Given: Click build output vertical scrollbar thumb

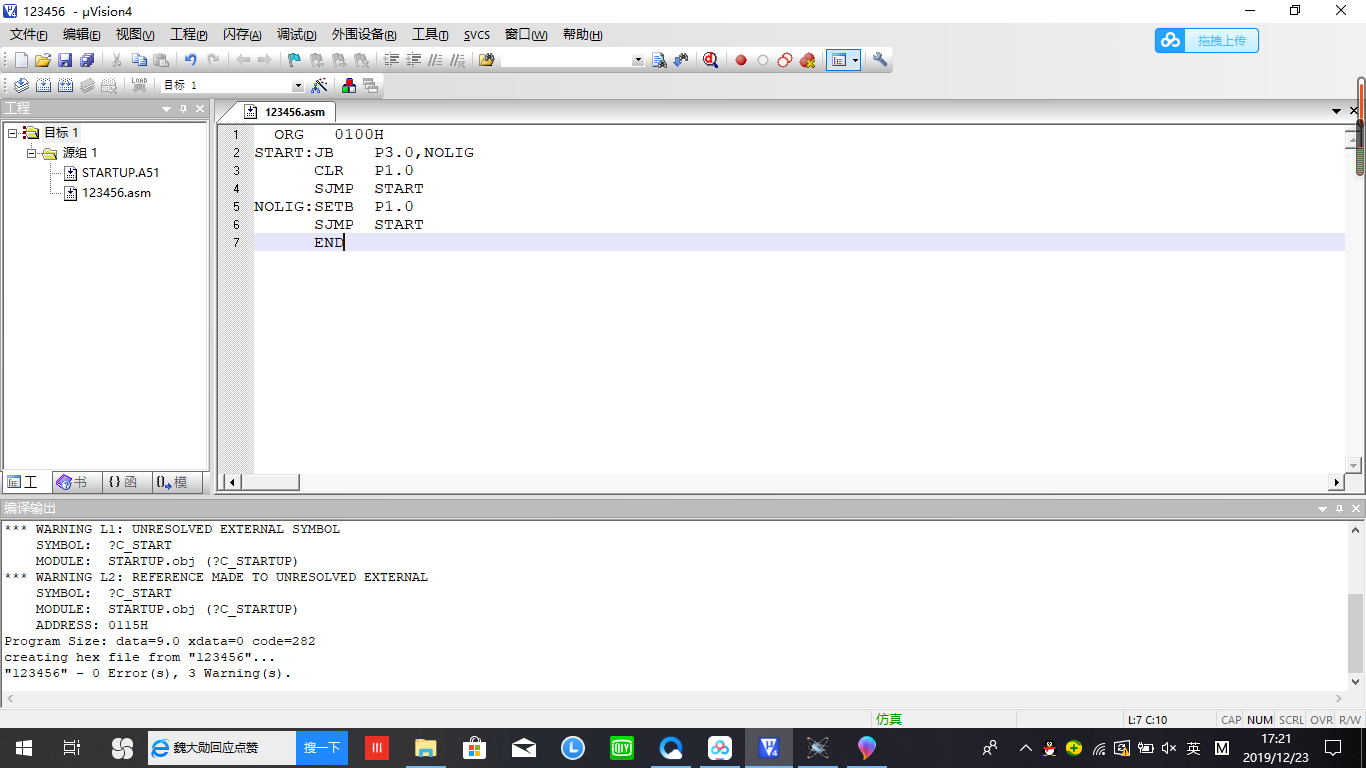Looking at the screenshot, I should click(x=1355, y=632).
